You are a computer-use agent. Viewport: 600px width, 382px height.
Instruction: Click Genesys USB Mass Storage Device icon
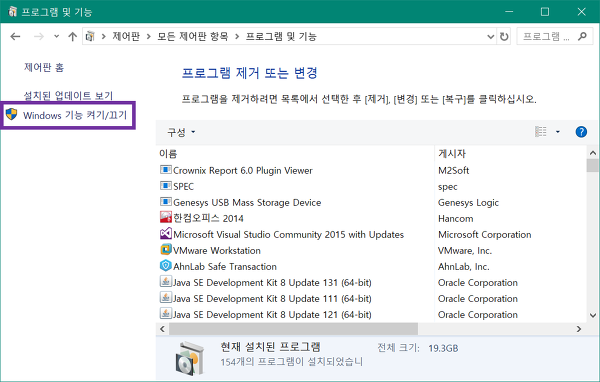pos(165,202)
